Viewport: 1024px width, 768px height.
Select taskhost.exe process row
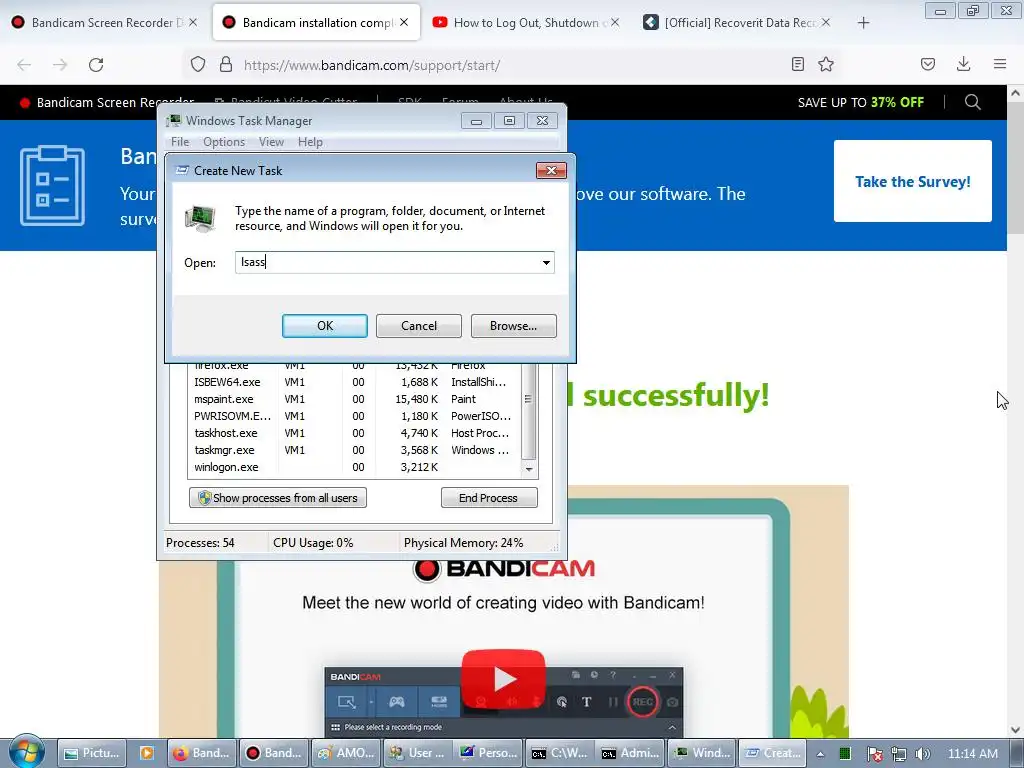click(353, 433)
